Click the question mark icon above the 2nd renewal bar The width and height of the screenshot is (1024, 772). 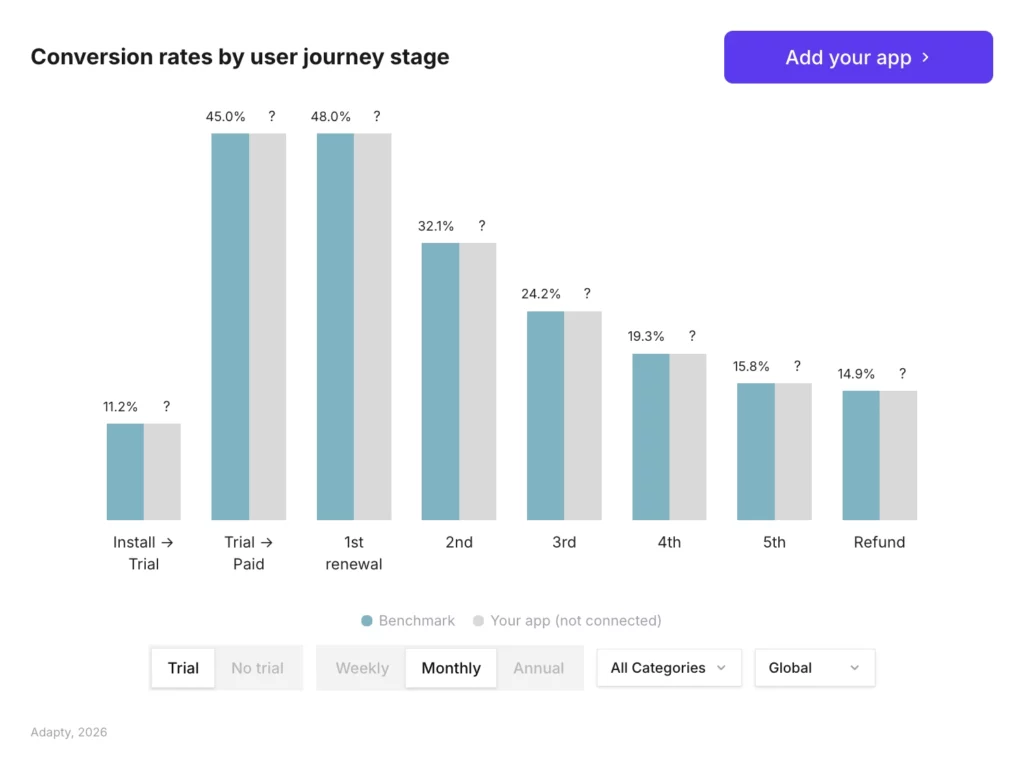pos(481,226)
